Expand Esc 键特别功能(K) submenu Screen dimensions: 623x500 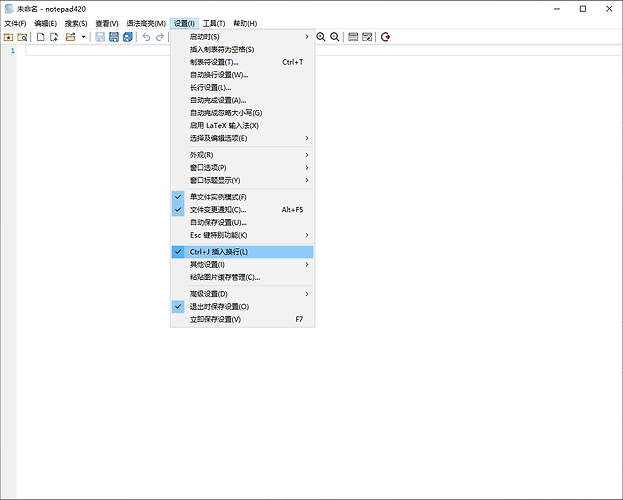(242, 235)
